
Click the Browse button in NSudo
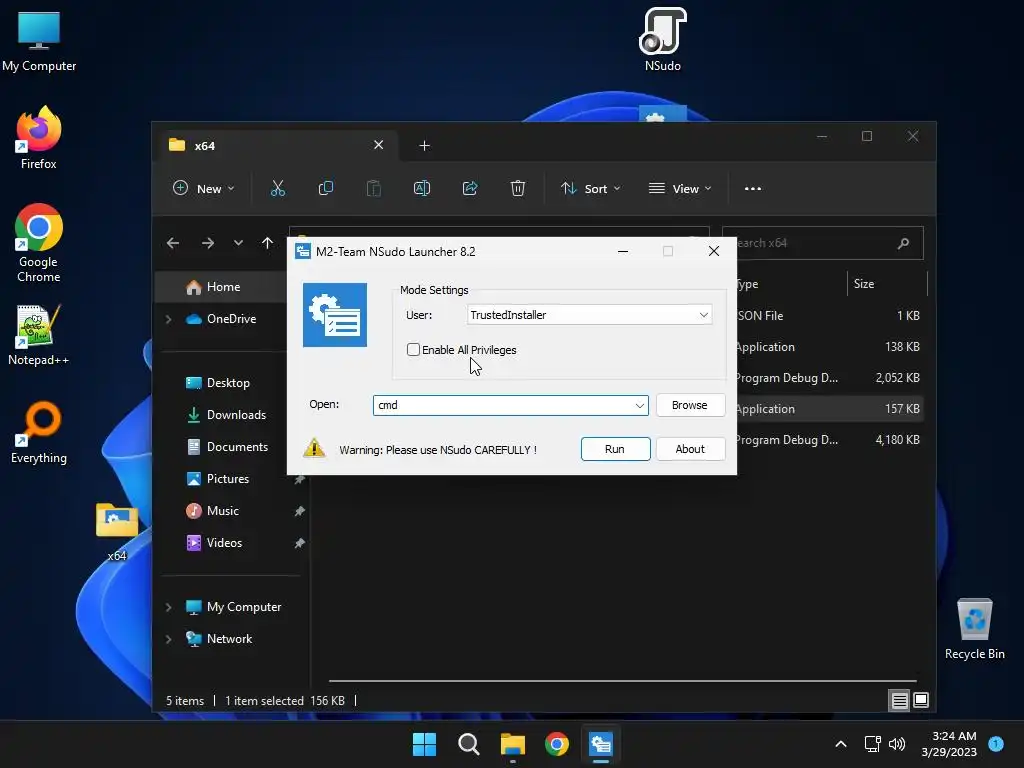[690, 406]
